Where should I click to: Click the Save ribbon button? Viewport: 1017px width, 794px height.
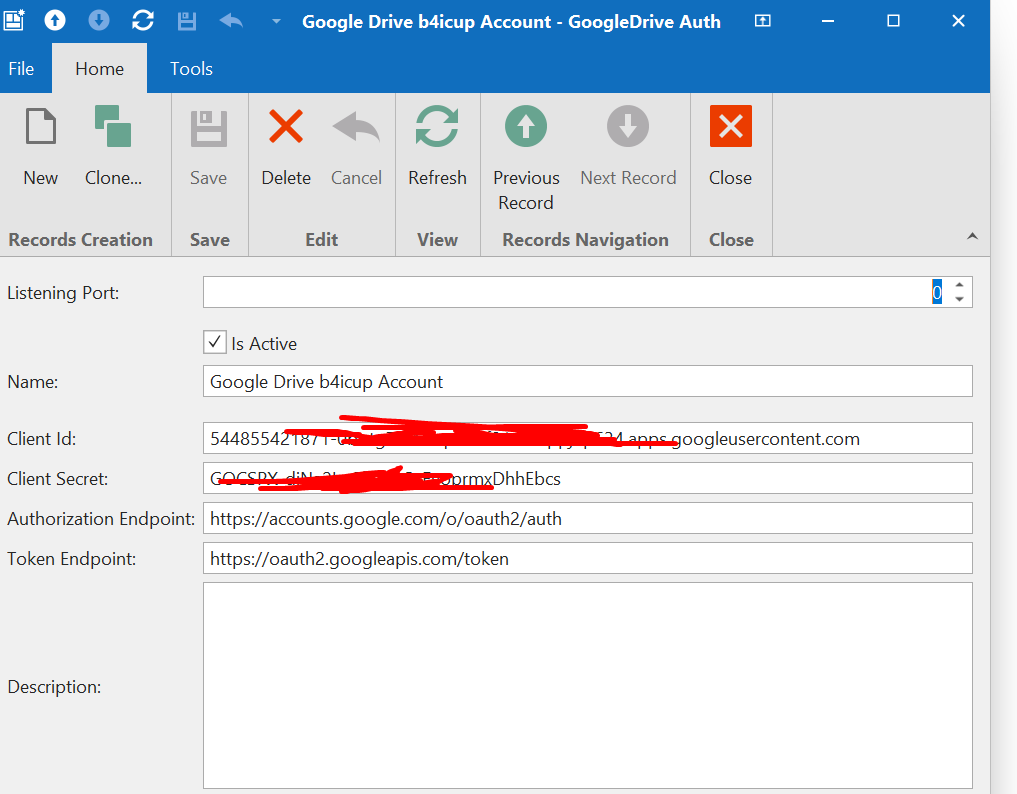(208, 147)
